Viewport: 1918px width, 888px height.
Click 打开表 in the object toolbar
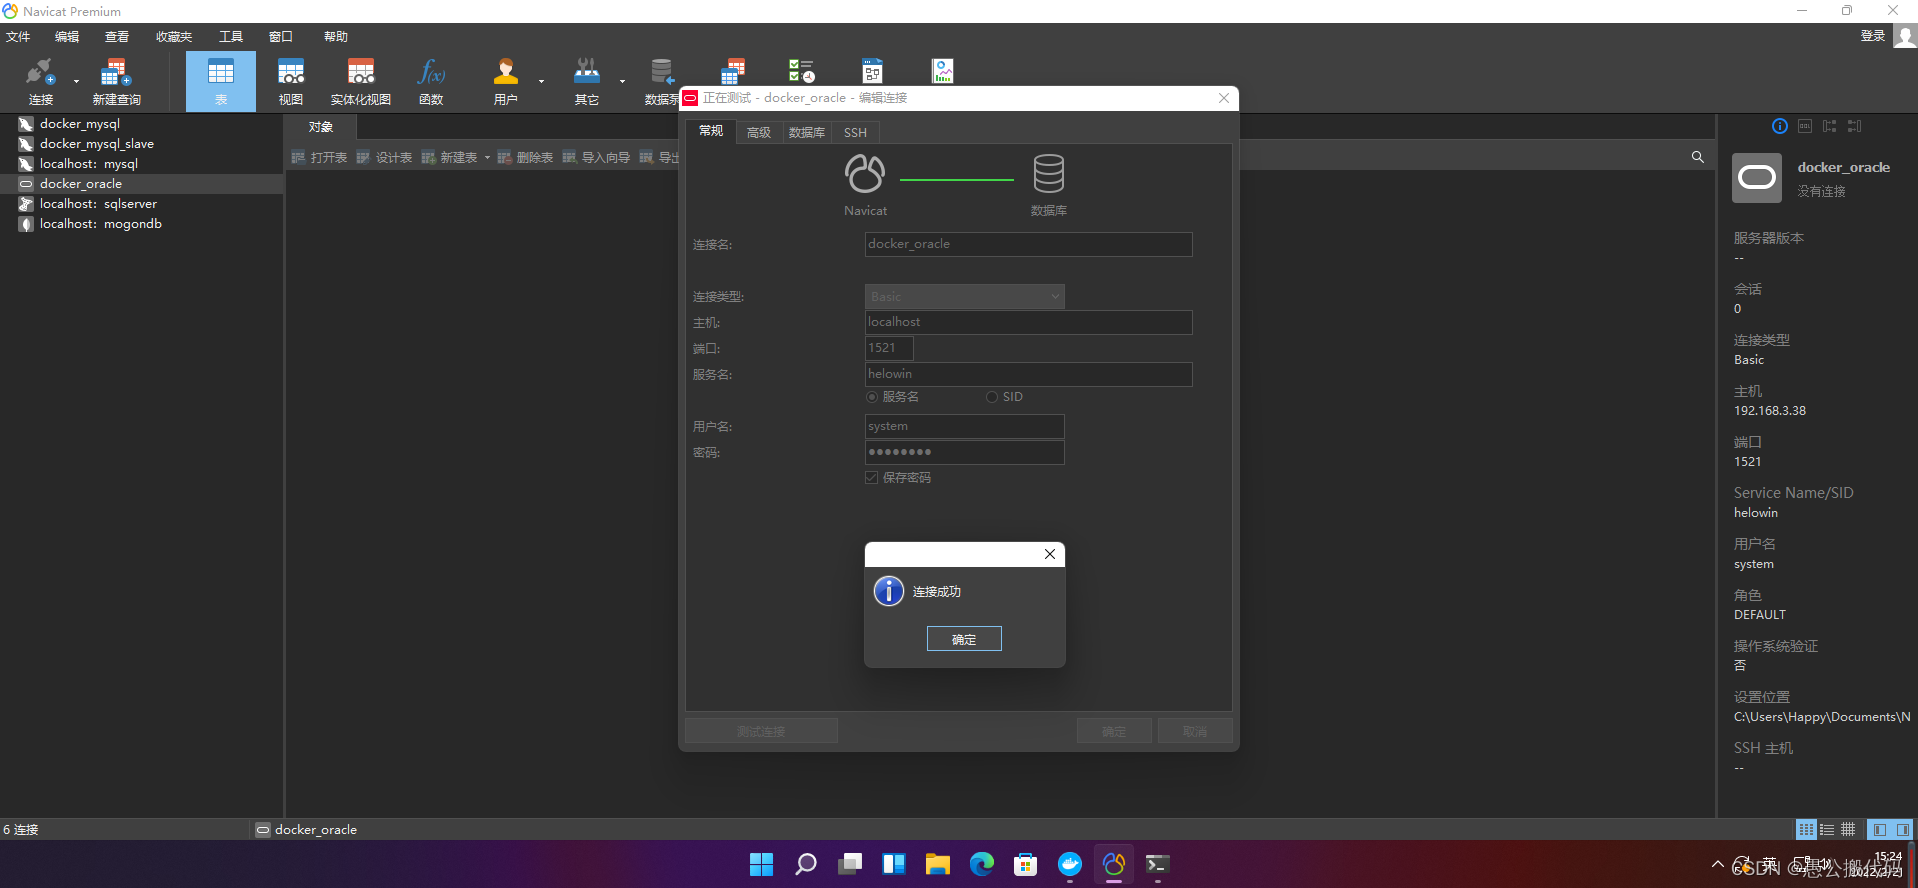coord(320,158)
